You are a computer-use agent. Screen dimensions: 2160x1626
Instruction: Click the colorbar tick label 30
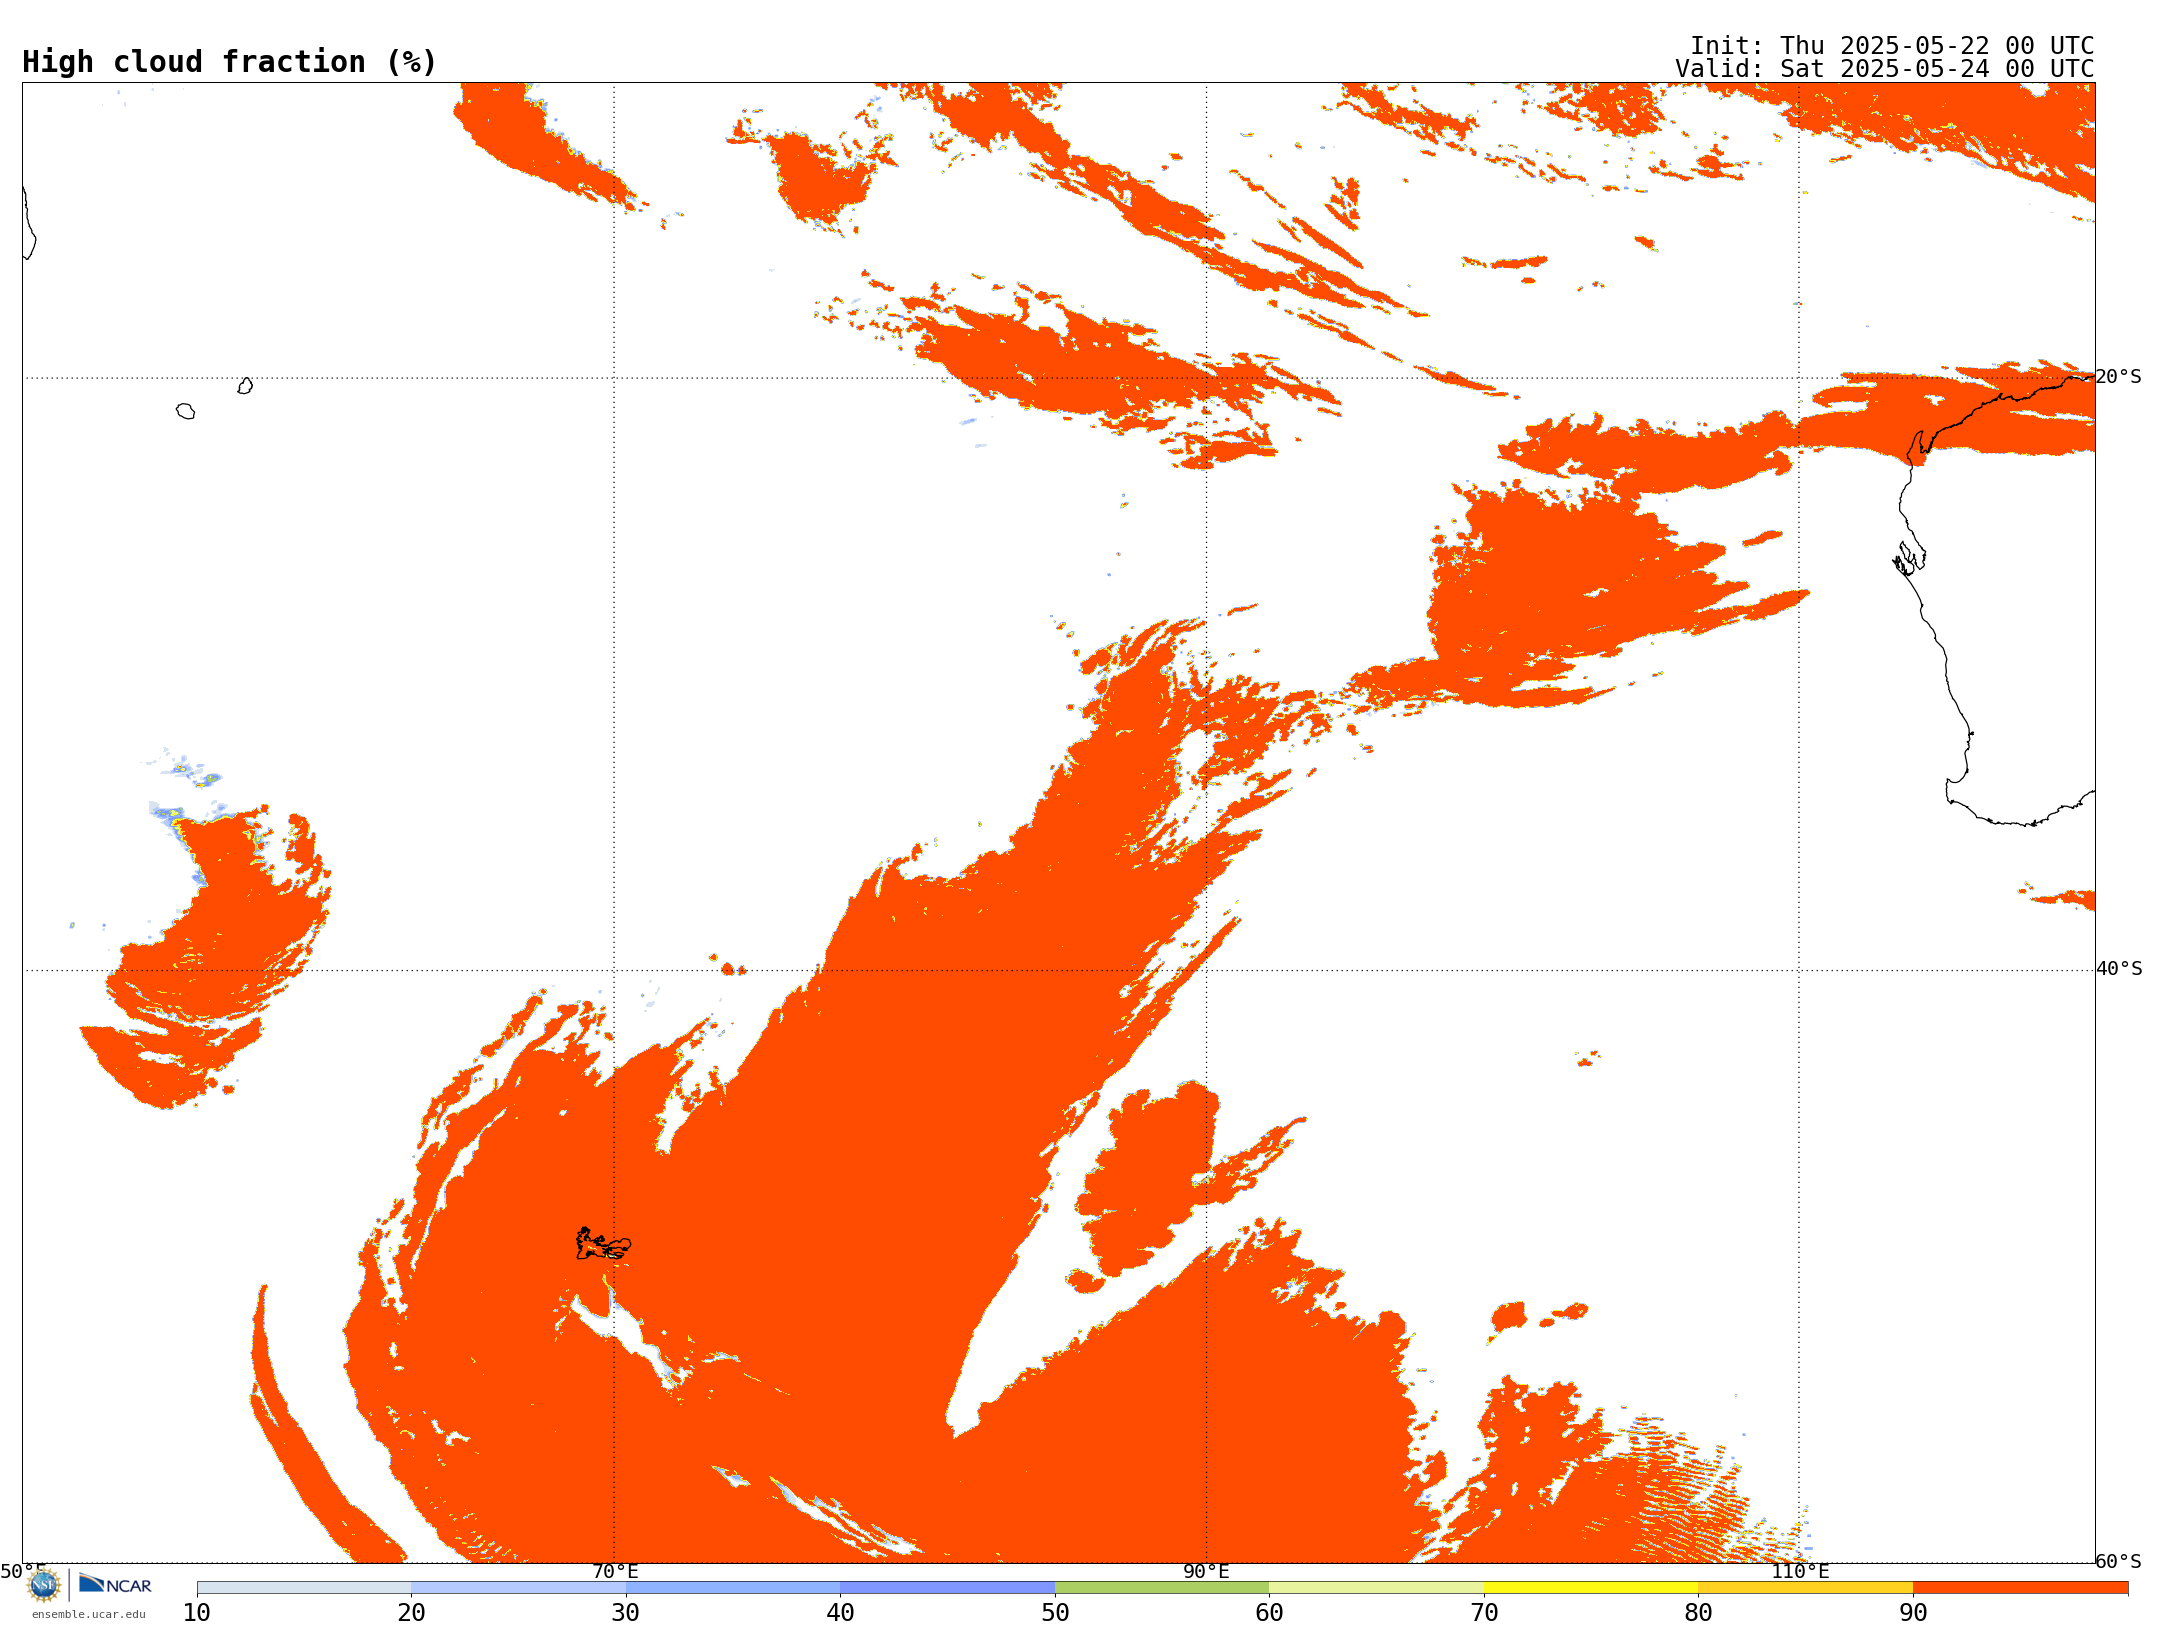[626, 1612]
